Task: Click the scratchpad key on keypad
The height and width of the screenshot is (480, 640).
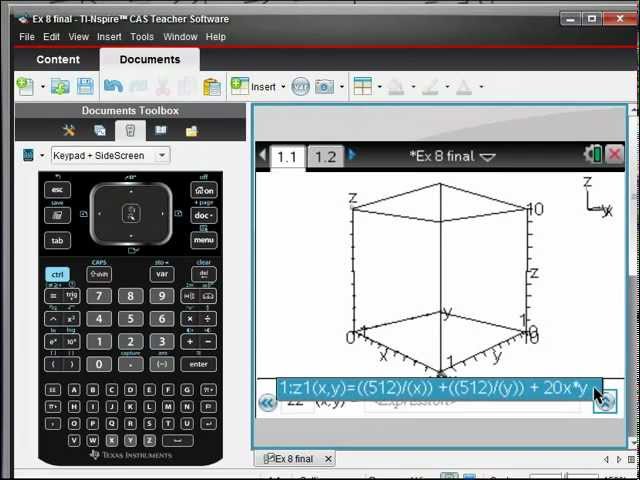Action: 57,216
